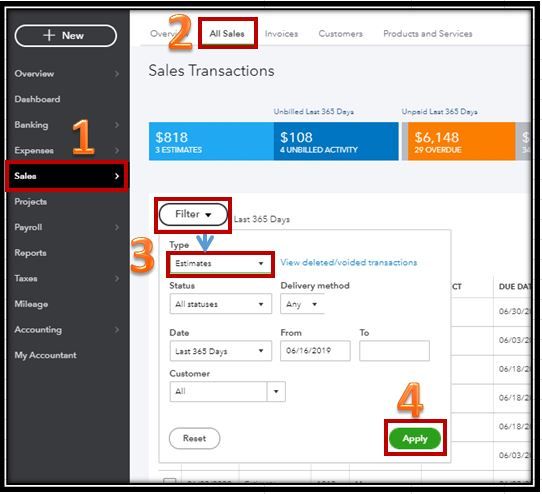Image resolution: width=542 pixels, height=494 pixels.
Task: Expand the Overview sidebar chevron
Action: tap(117, 74)
